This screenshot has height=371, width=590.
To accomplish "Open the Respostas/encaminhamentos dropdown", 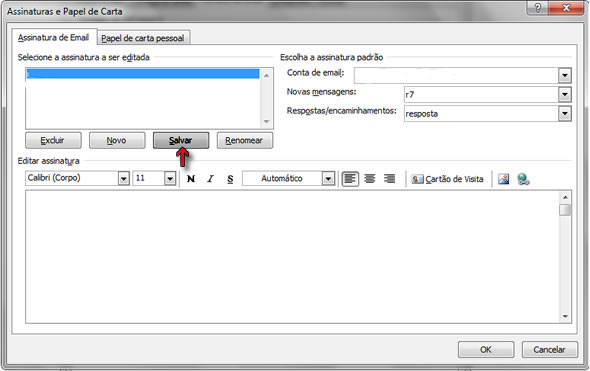I will pos(565,113).
